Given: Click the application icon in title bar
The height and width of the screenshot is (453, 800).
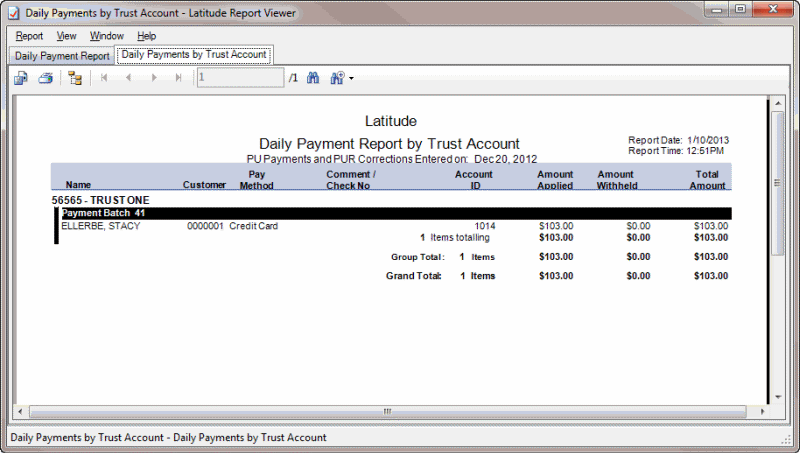Looking at the screenshot, I should coord(14,13).
